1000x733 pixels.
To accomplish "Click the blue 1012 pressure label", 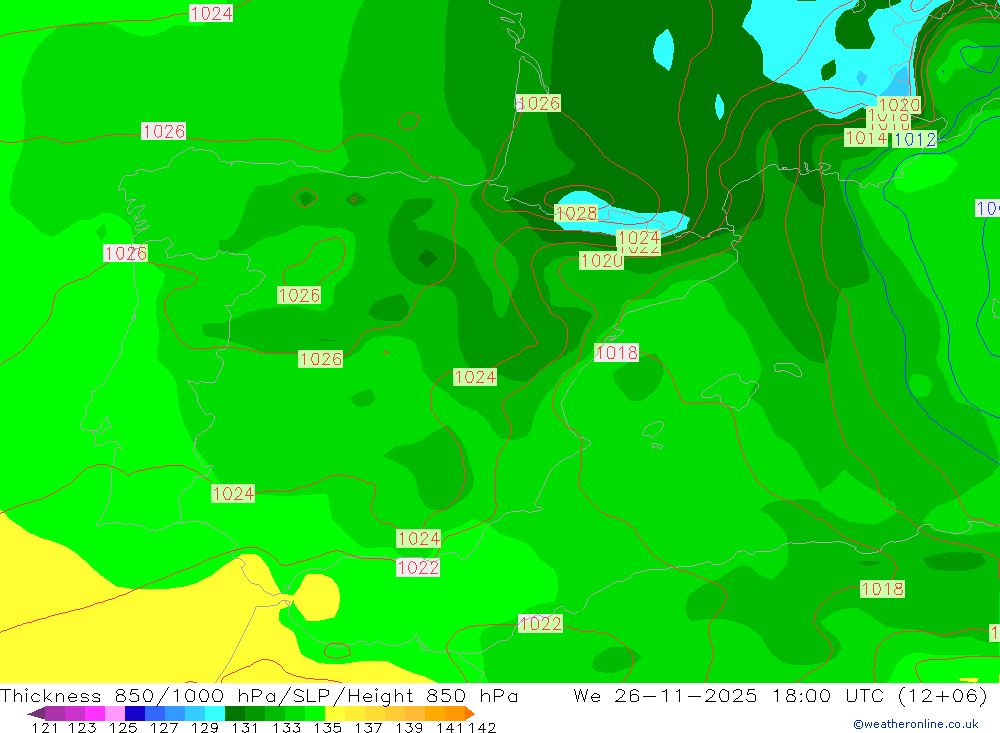I will coord(915,139).
